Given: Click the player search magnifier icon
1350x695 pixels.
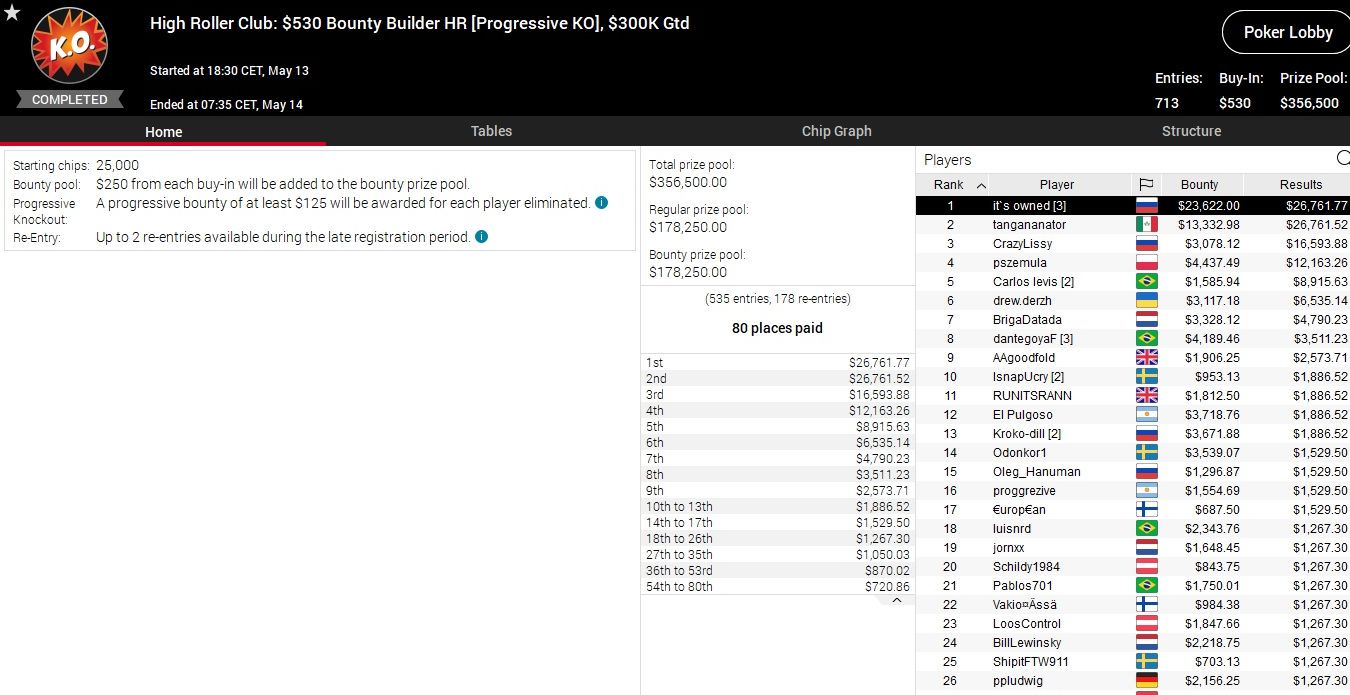Looking at the screenshot, I should (1342, 159).
